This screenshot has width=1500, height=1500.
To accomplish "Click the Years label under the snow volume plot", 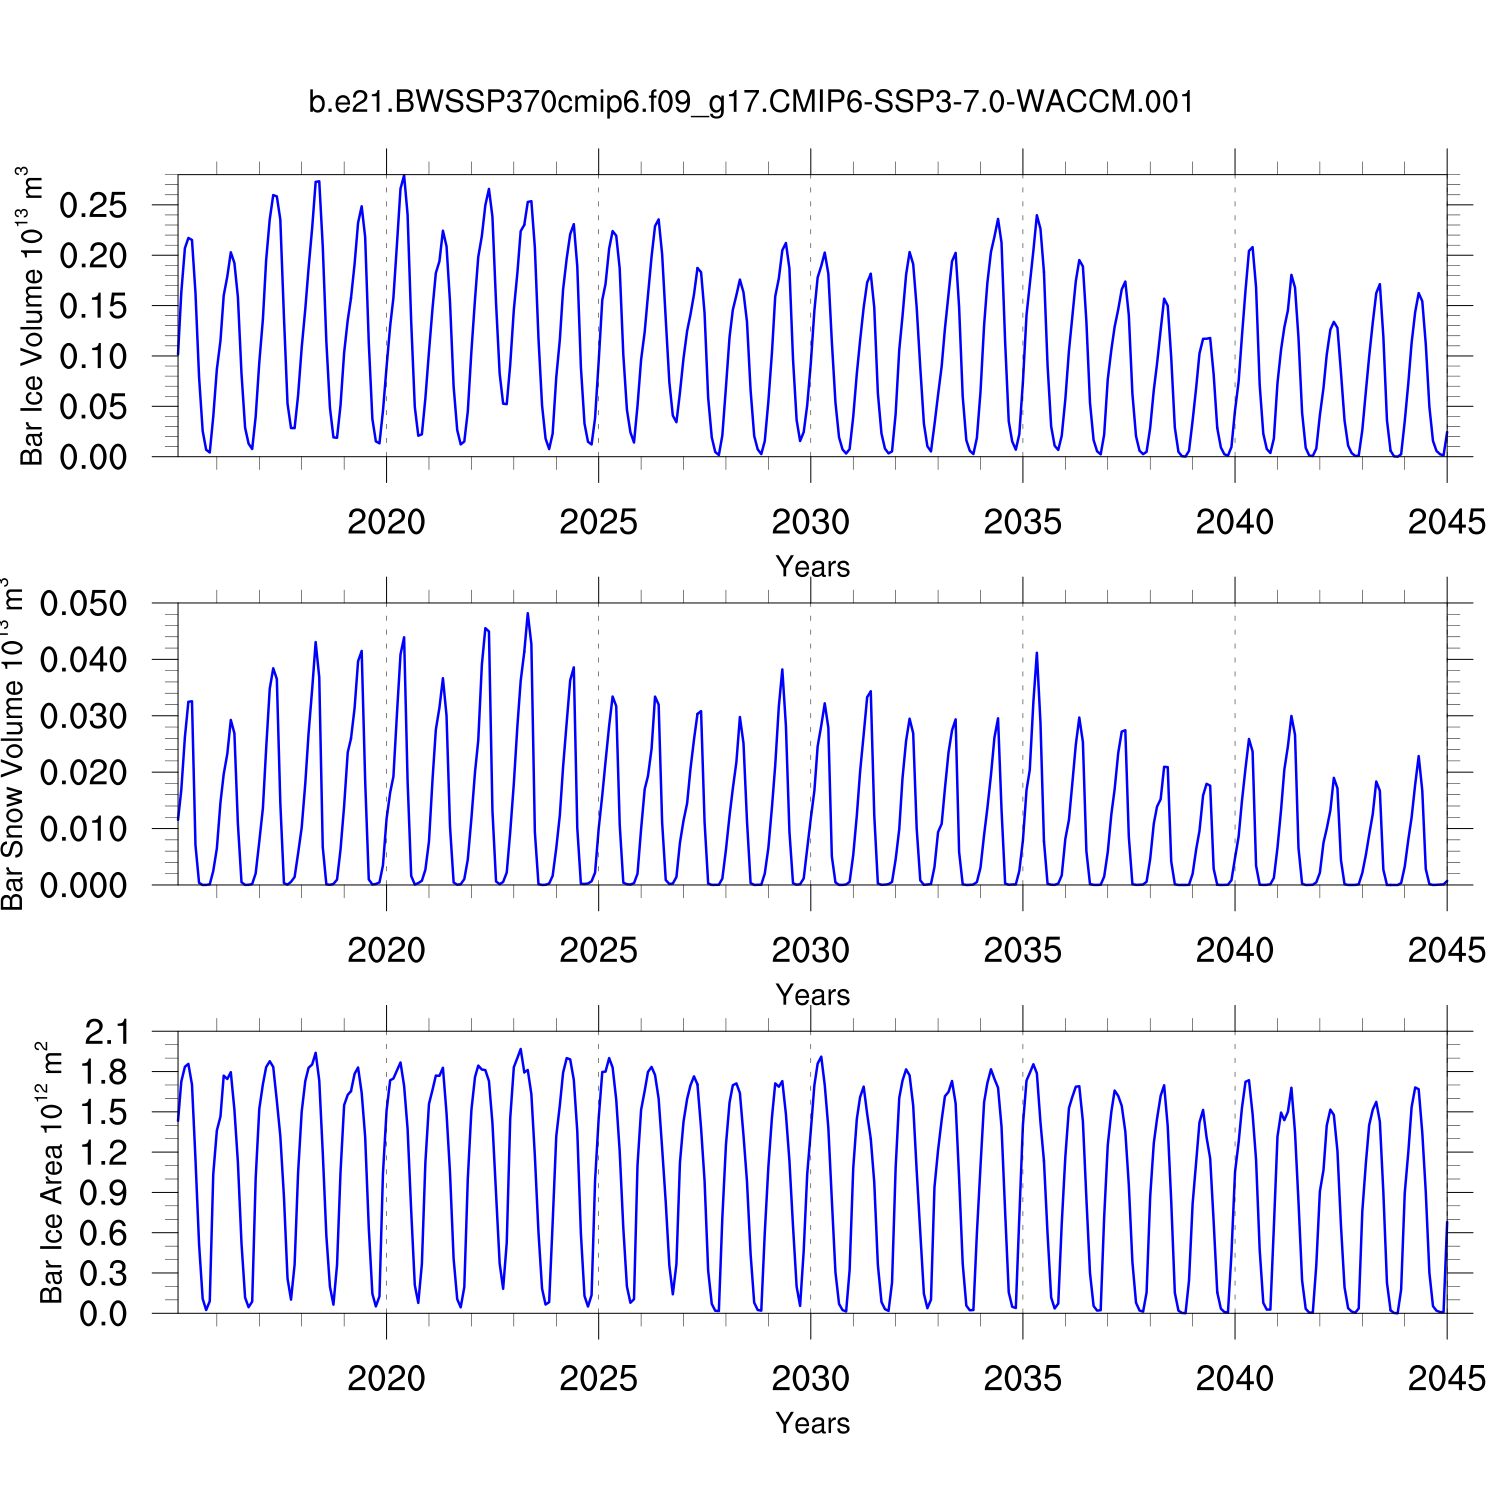I will point(812,995).
